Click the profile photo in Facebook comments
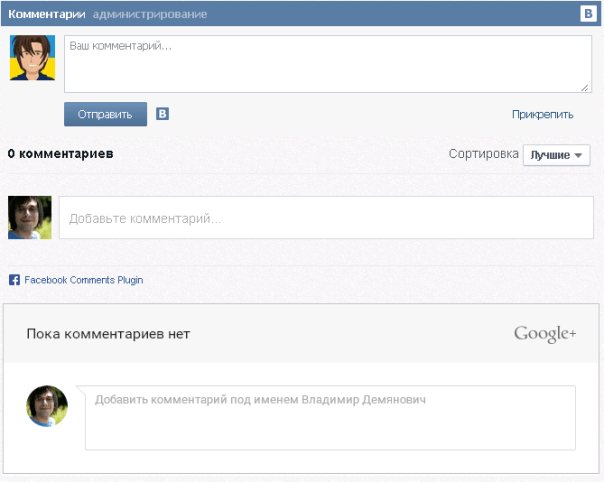The image size is (604, 482). pyautogui.click(x=30, y=217)
